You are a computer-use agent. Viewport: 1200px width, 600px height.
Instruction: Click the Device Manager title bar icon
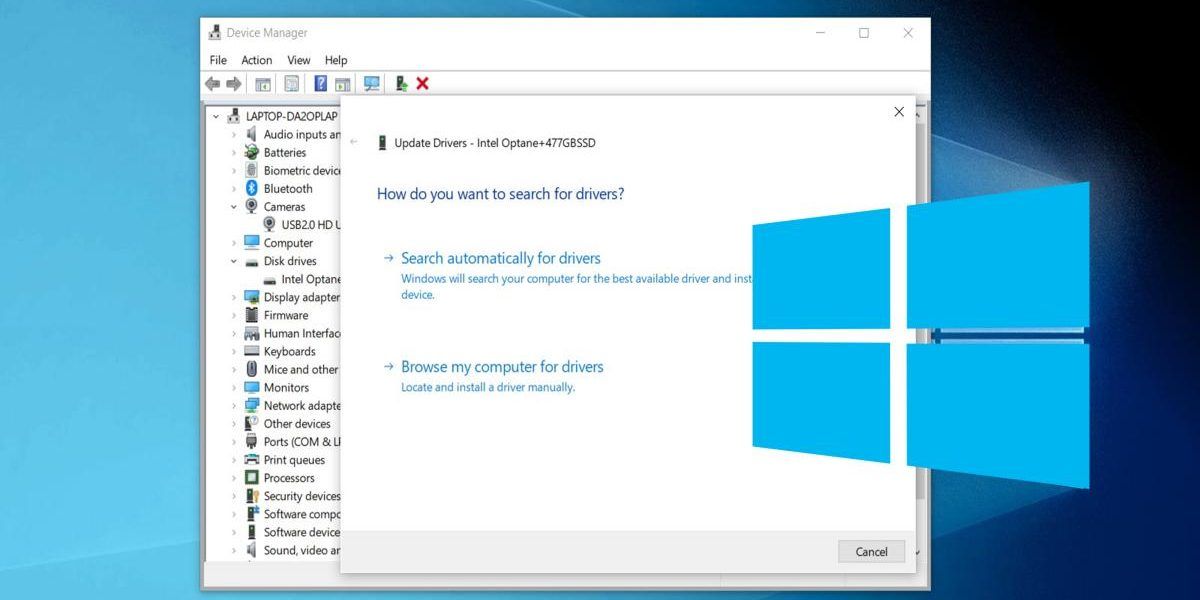pyautogui.click(x=214, y=33)
